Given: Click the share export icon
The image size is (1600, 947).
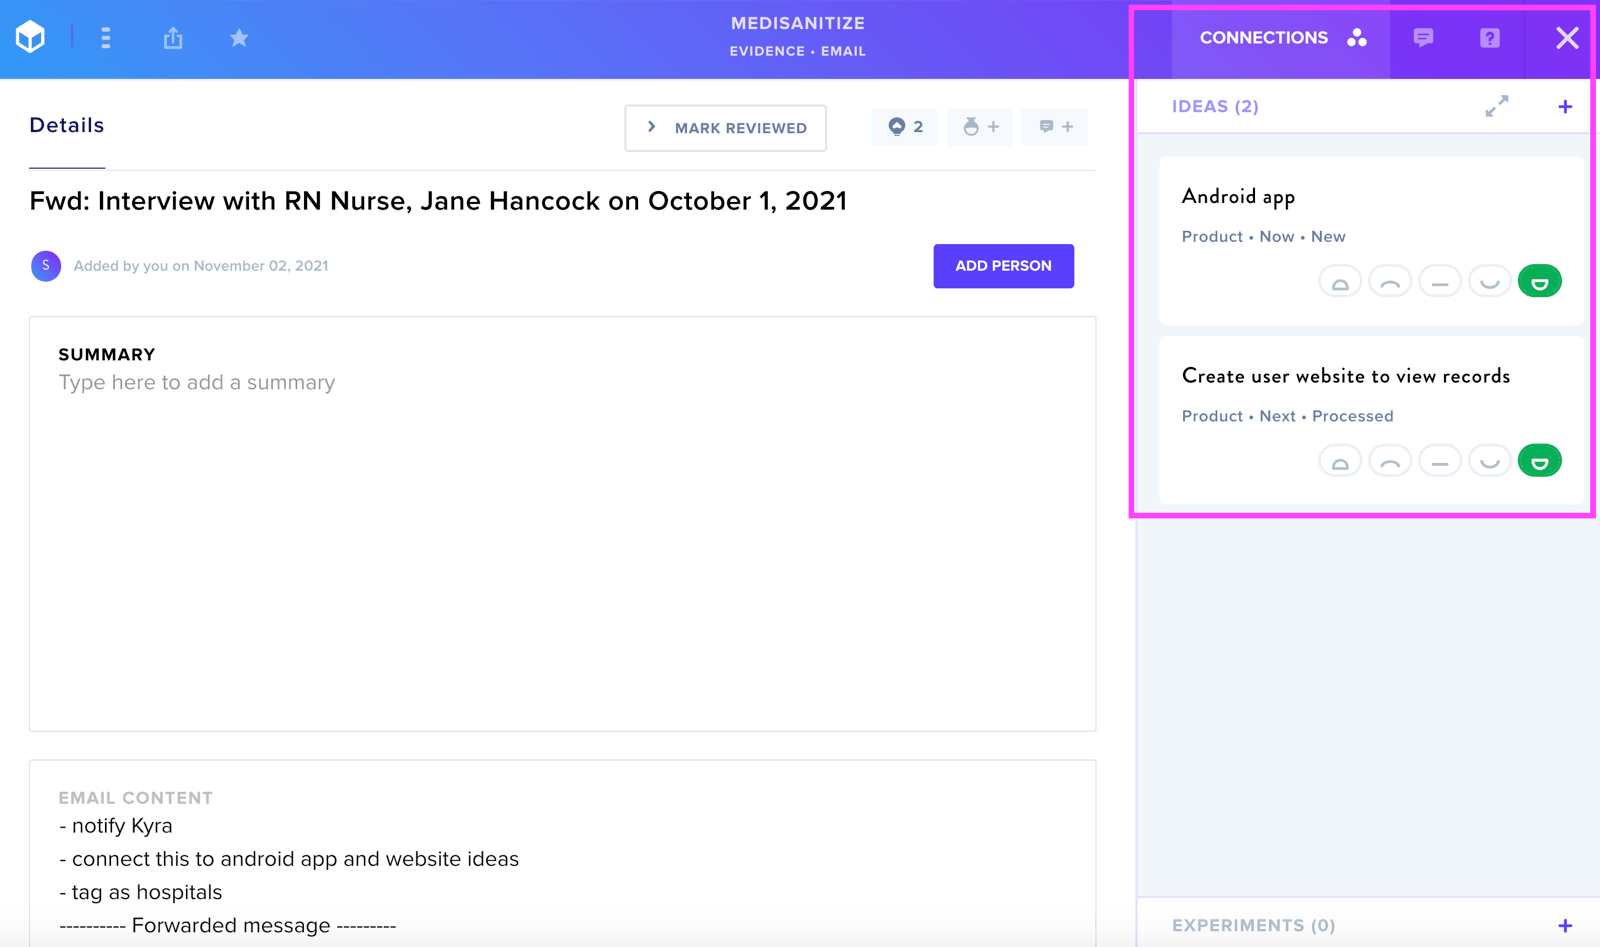Looking at the screenshot, I should (173, 38).
